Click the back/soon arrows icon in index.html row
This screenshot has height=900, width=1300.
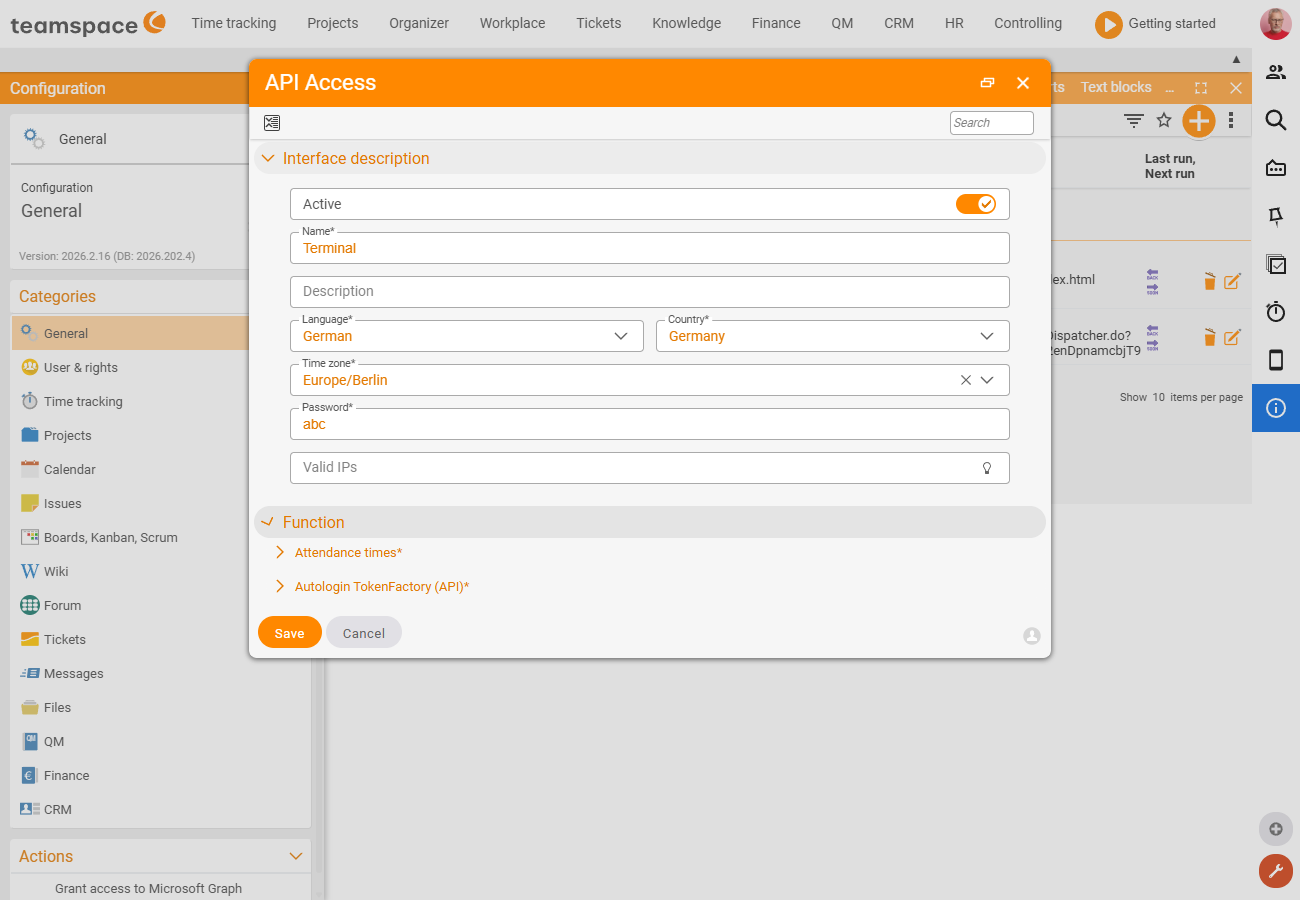coord(1152,281)
